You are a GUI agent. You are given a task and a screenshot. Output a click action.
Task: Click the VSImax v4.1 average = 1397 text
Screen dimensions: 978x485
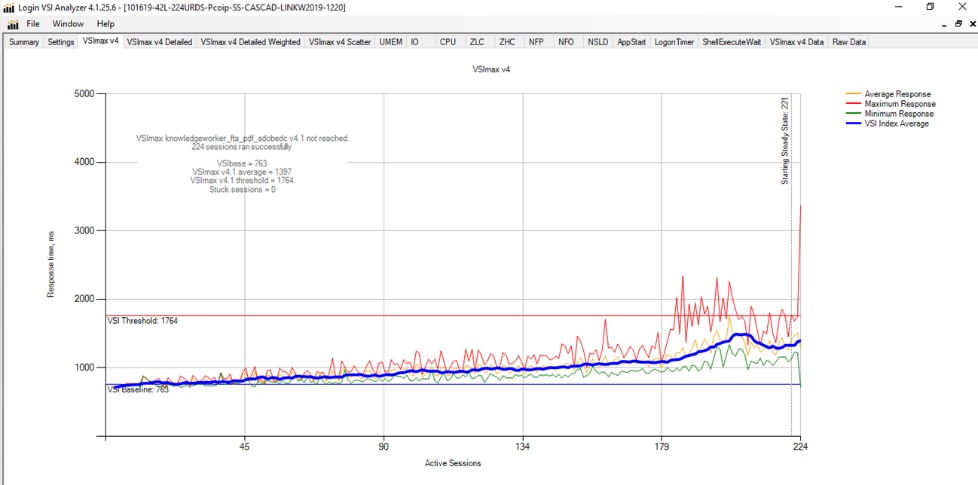[243, 171]
